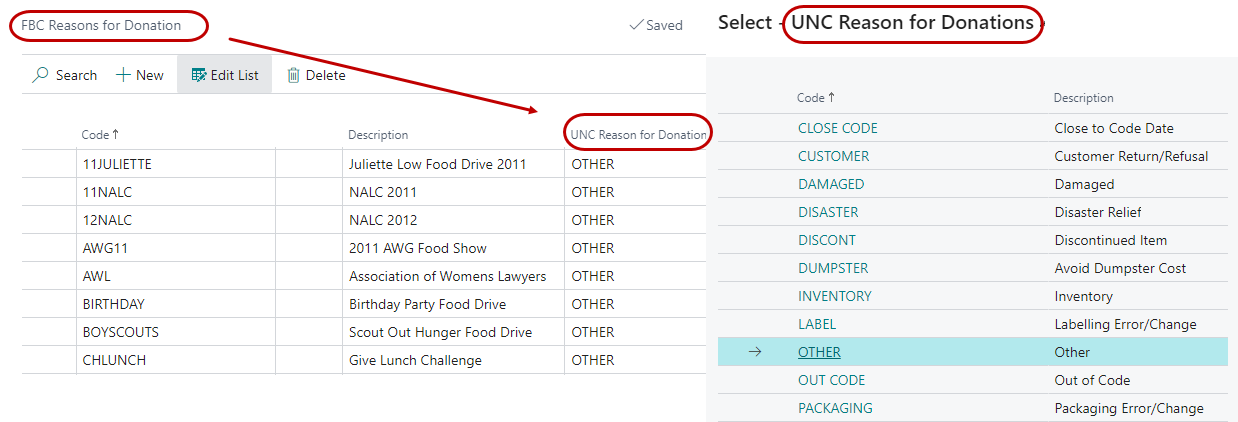
Task: Click the Labelling Error/Change description
Action: pos(1125,324)
